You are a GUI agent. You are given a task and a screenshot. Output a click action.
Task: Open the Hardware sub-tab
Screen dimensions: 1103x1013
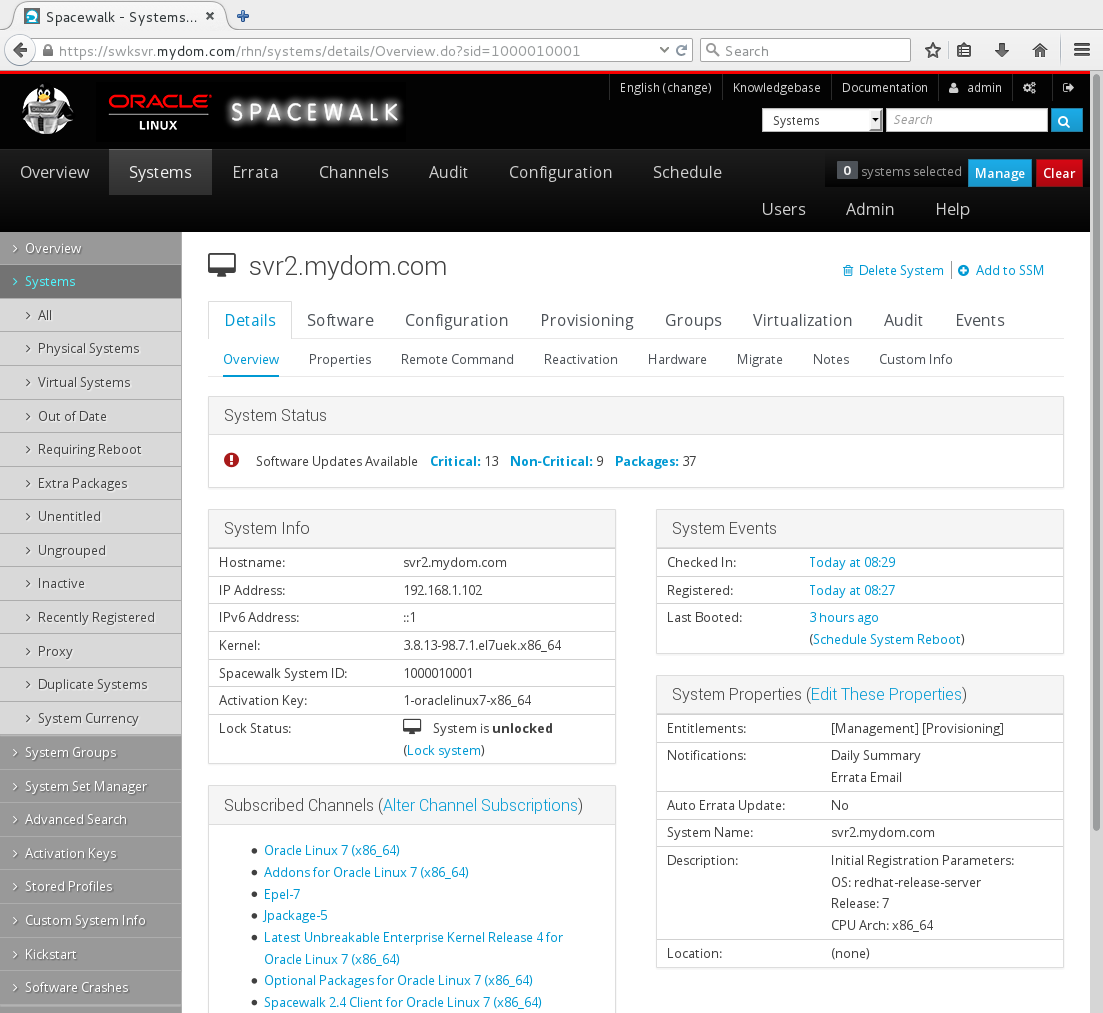[x=677, y=359]
